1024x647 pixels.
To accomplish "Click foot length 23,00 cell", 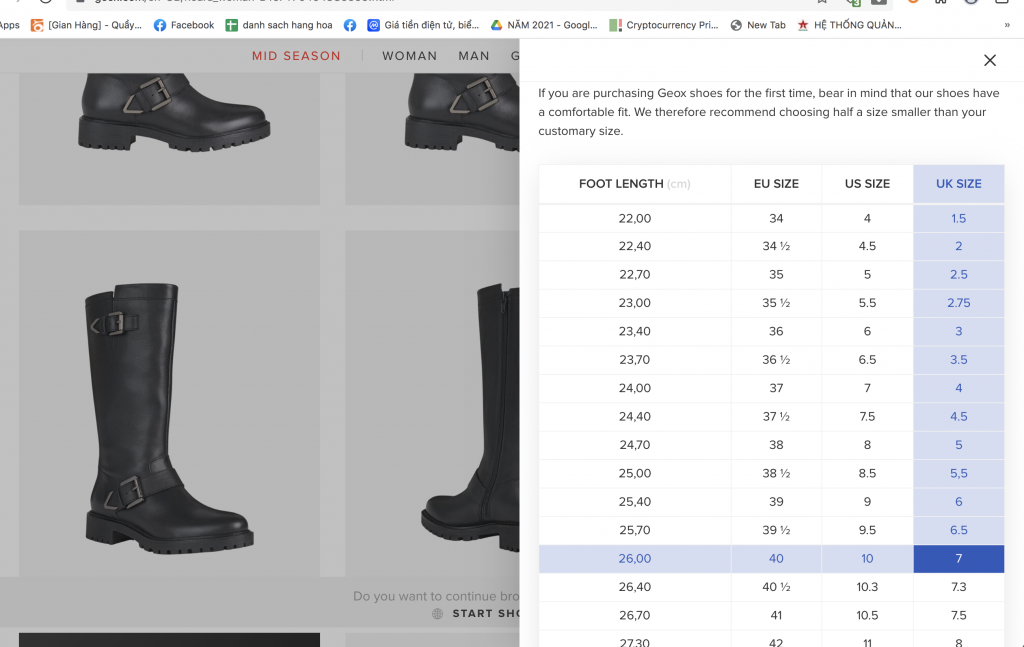I will tap(635, 303).
